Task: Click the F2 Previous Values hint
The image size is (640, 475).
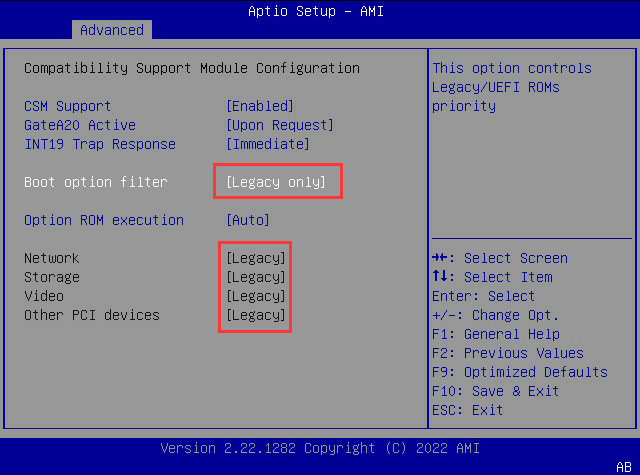Action: tap(509, 353)
